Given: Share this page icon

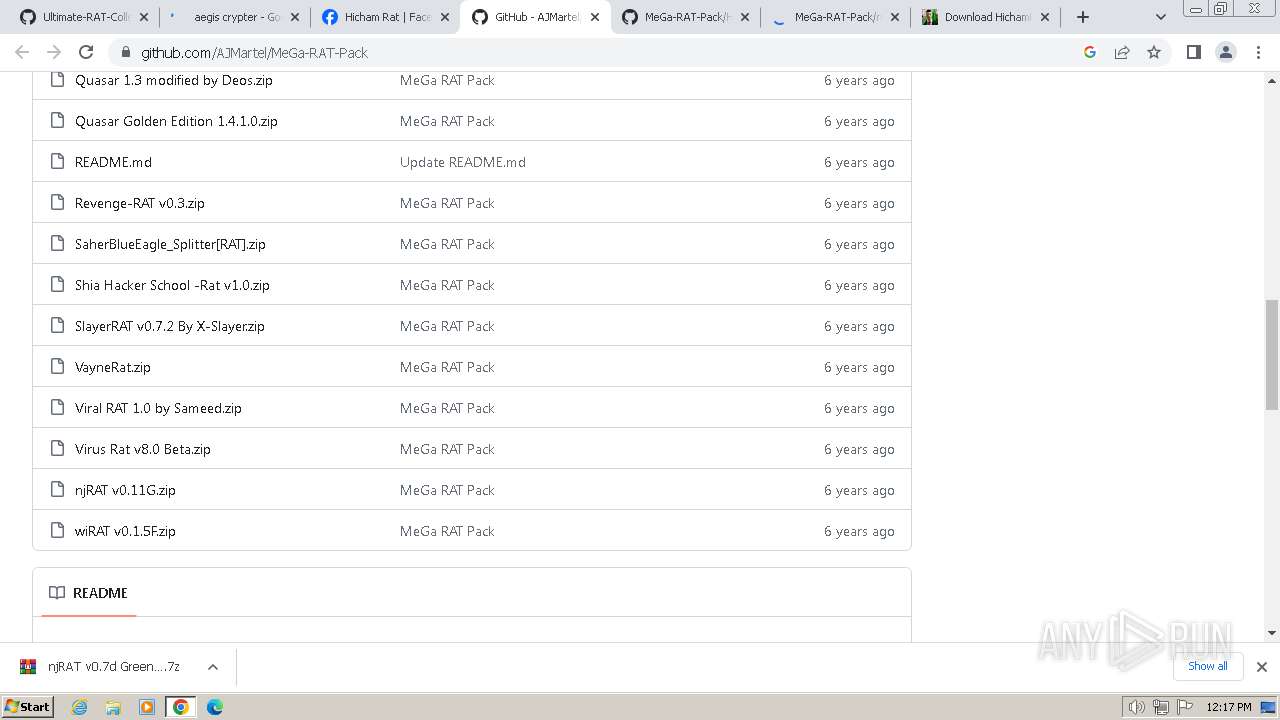Looking at the screenshot, I should point(1122,52).
